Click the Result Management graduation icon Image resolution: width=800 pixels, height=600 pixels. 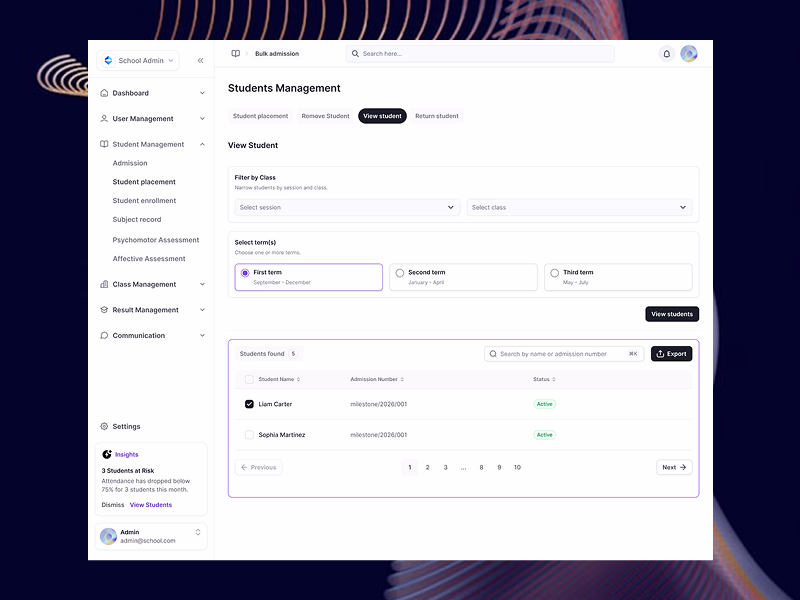(104, 310)
